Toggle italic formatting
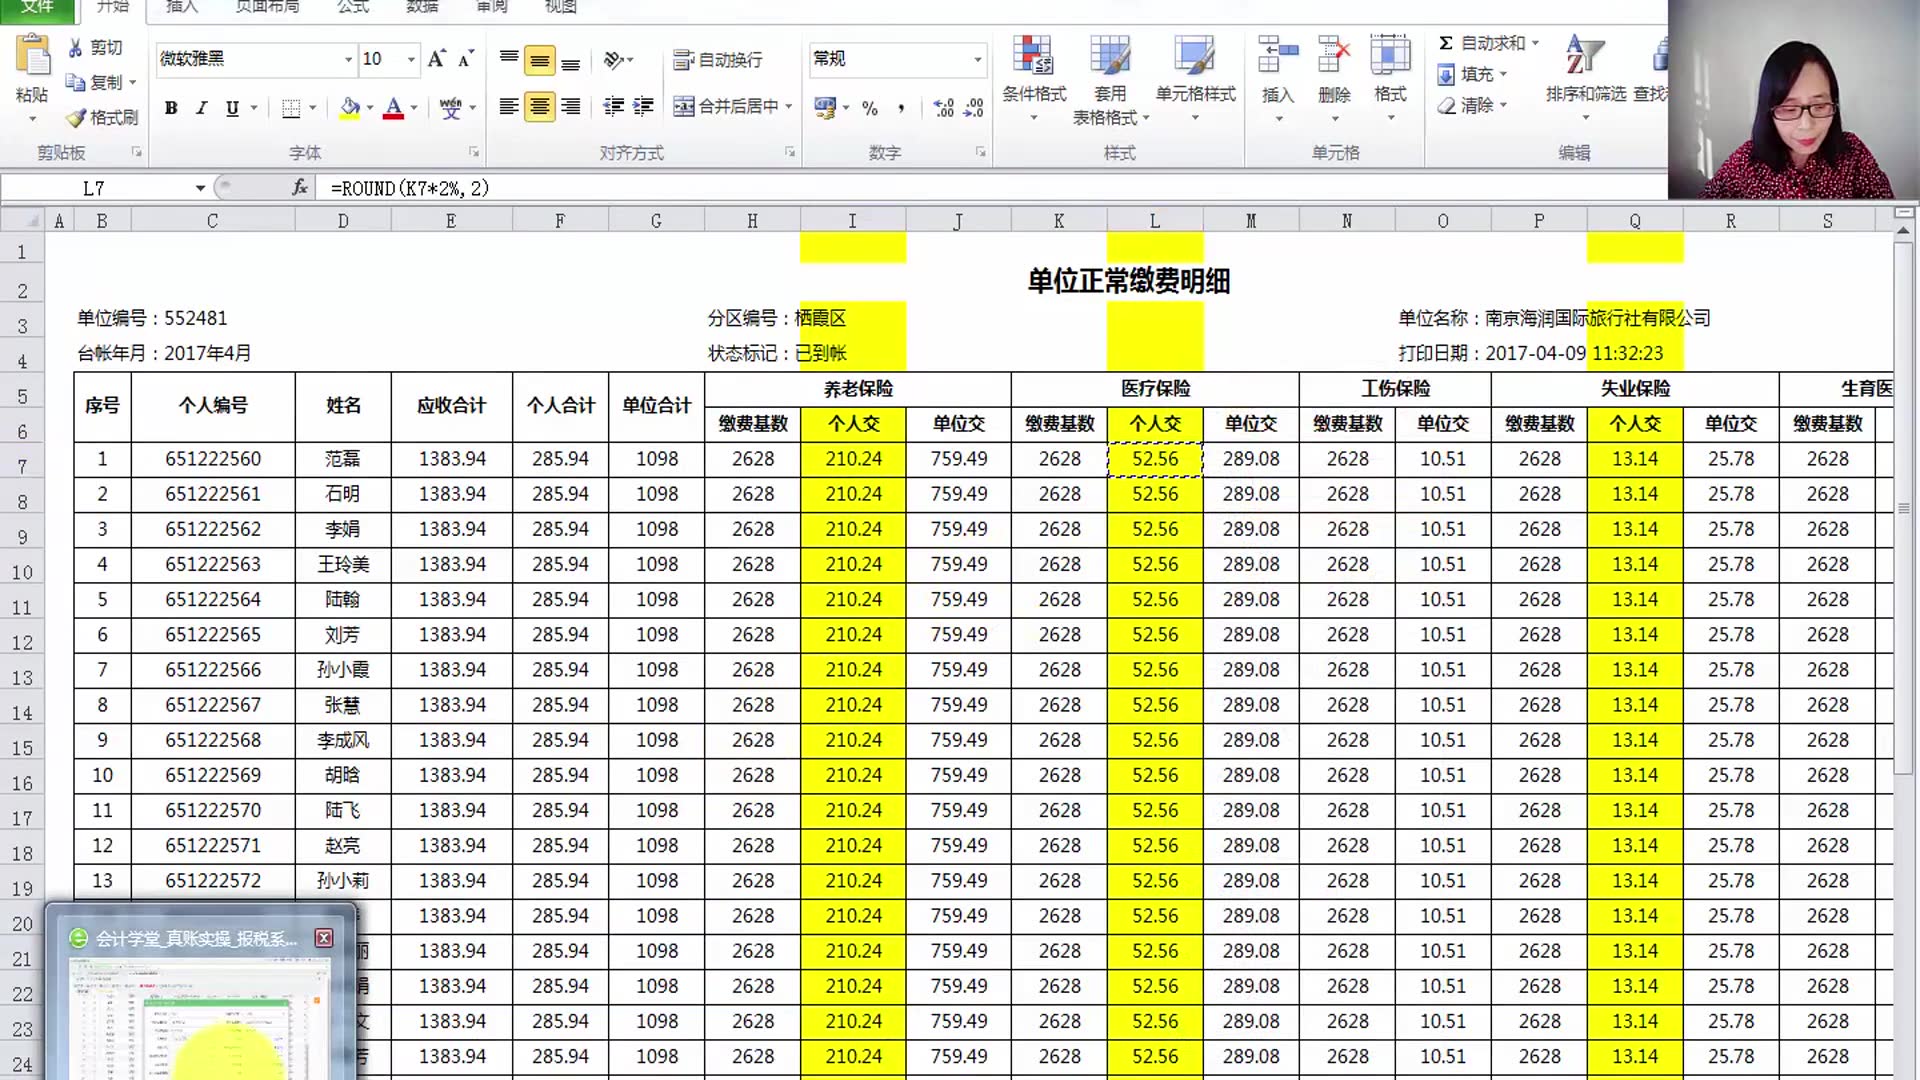Viewport: 1920px width, 1080px height. coord(201,107)
